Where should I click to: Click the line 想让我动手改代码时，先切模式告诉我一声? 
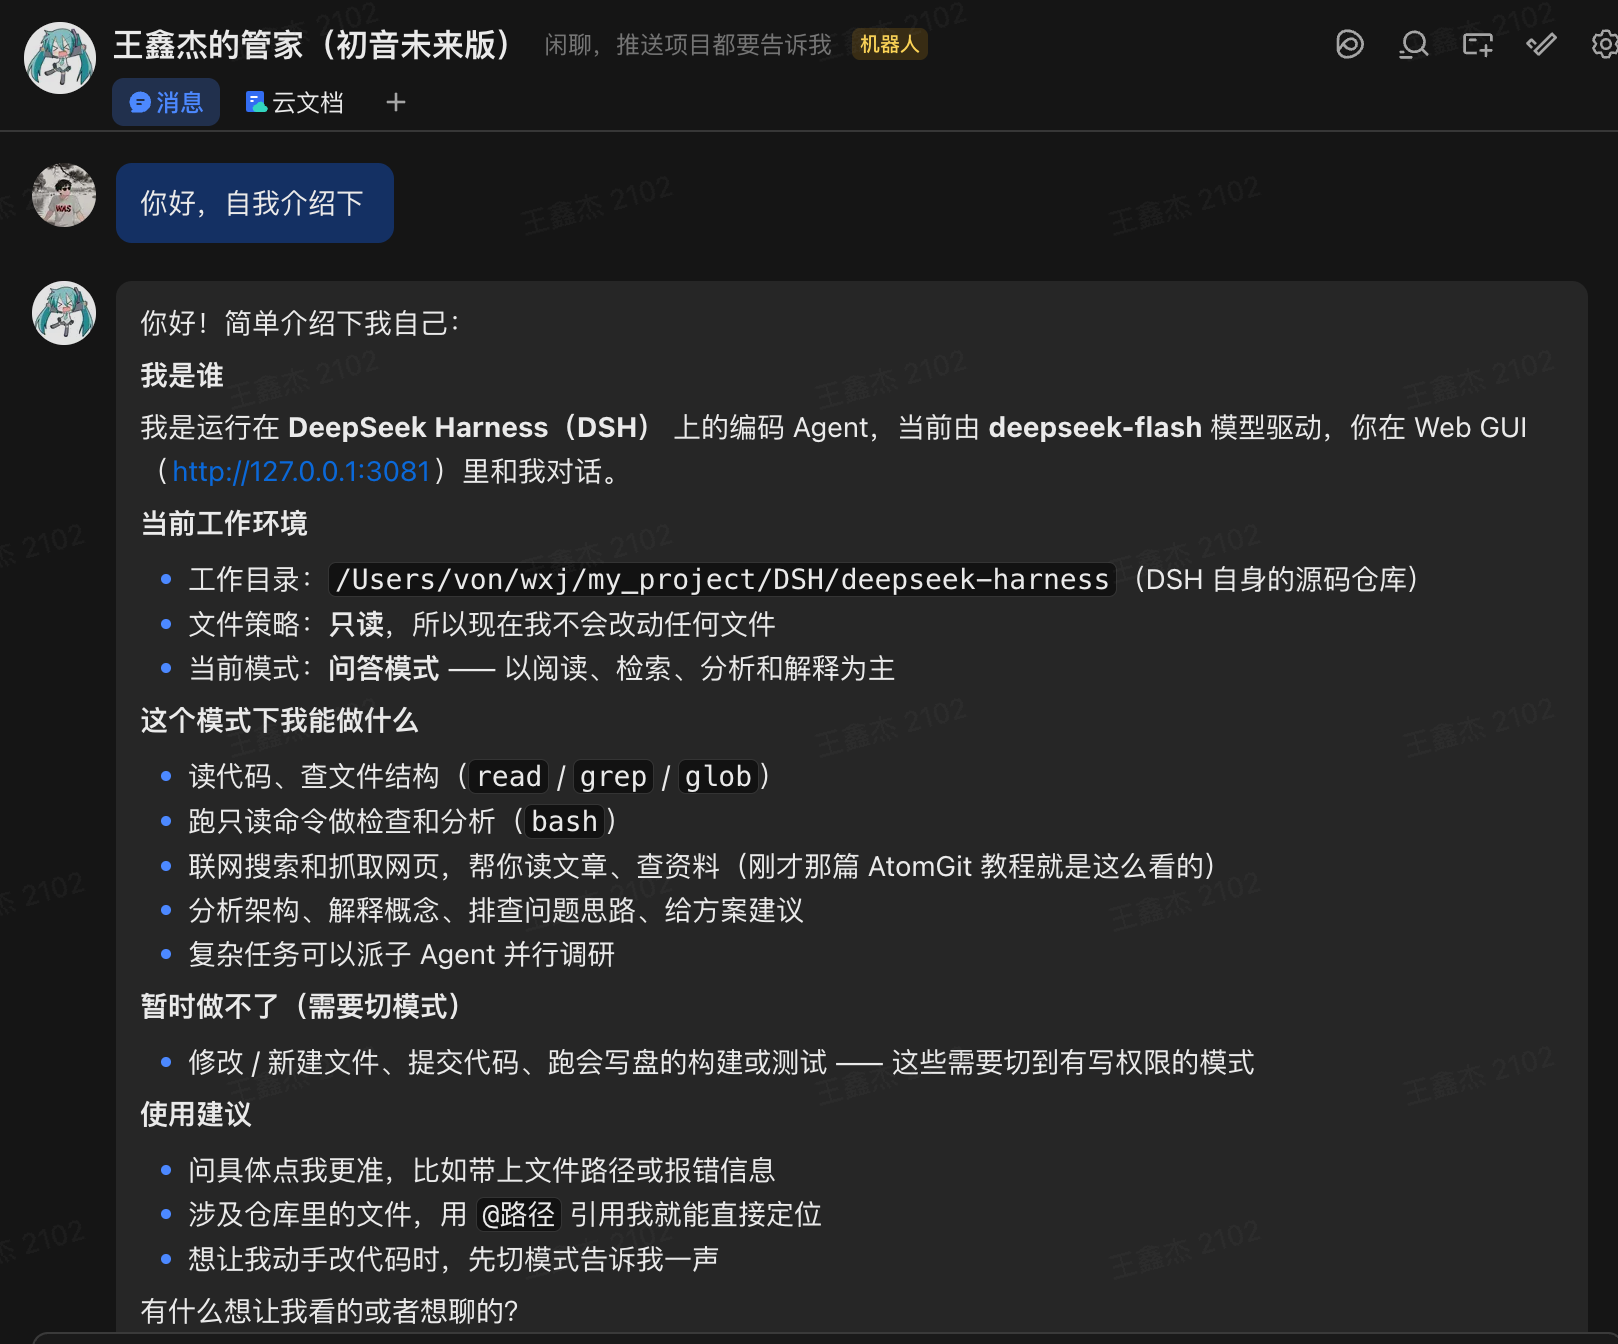pos(454,1259)
